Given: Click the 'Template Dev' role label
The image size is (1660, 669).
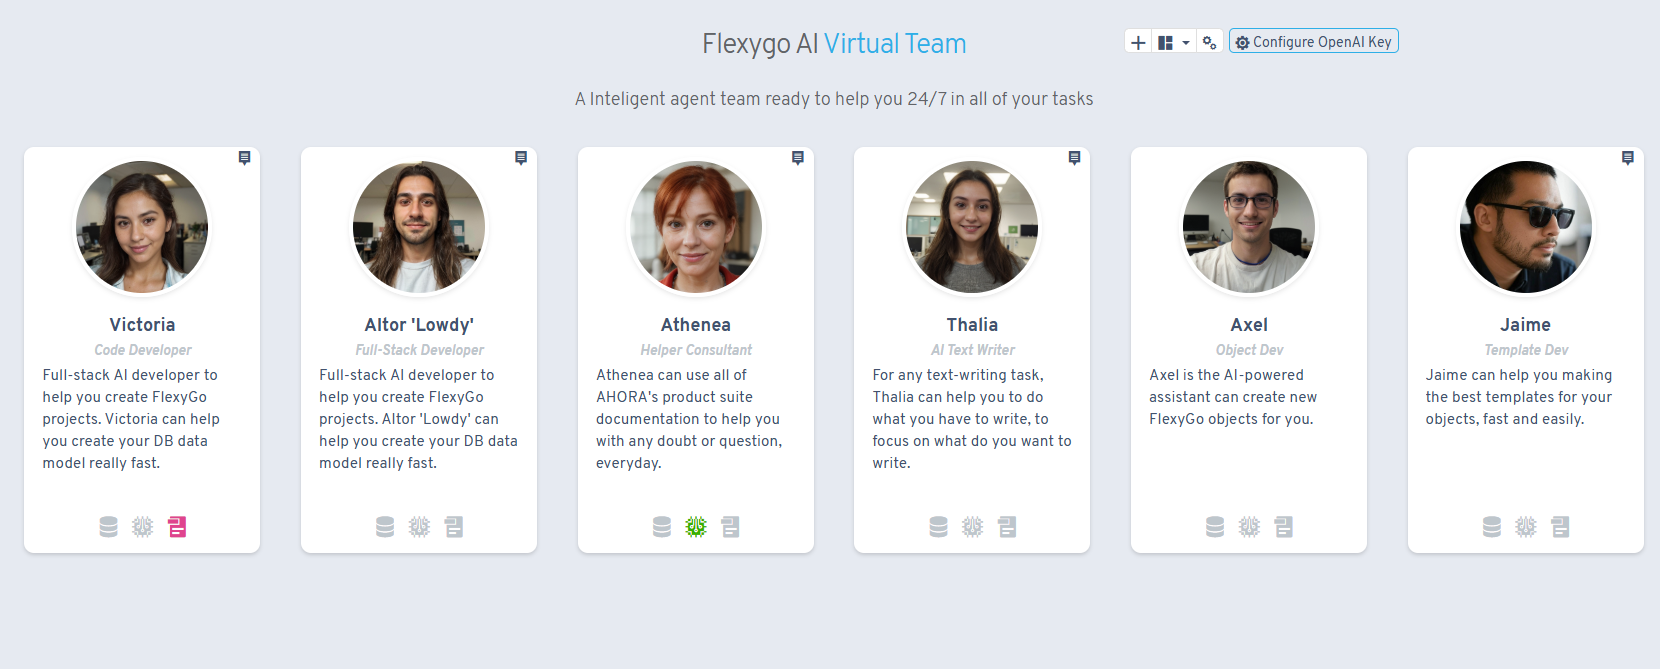Looking at the screenshot, I should click(1526, 350).
